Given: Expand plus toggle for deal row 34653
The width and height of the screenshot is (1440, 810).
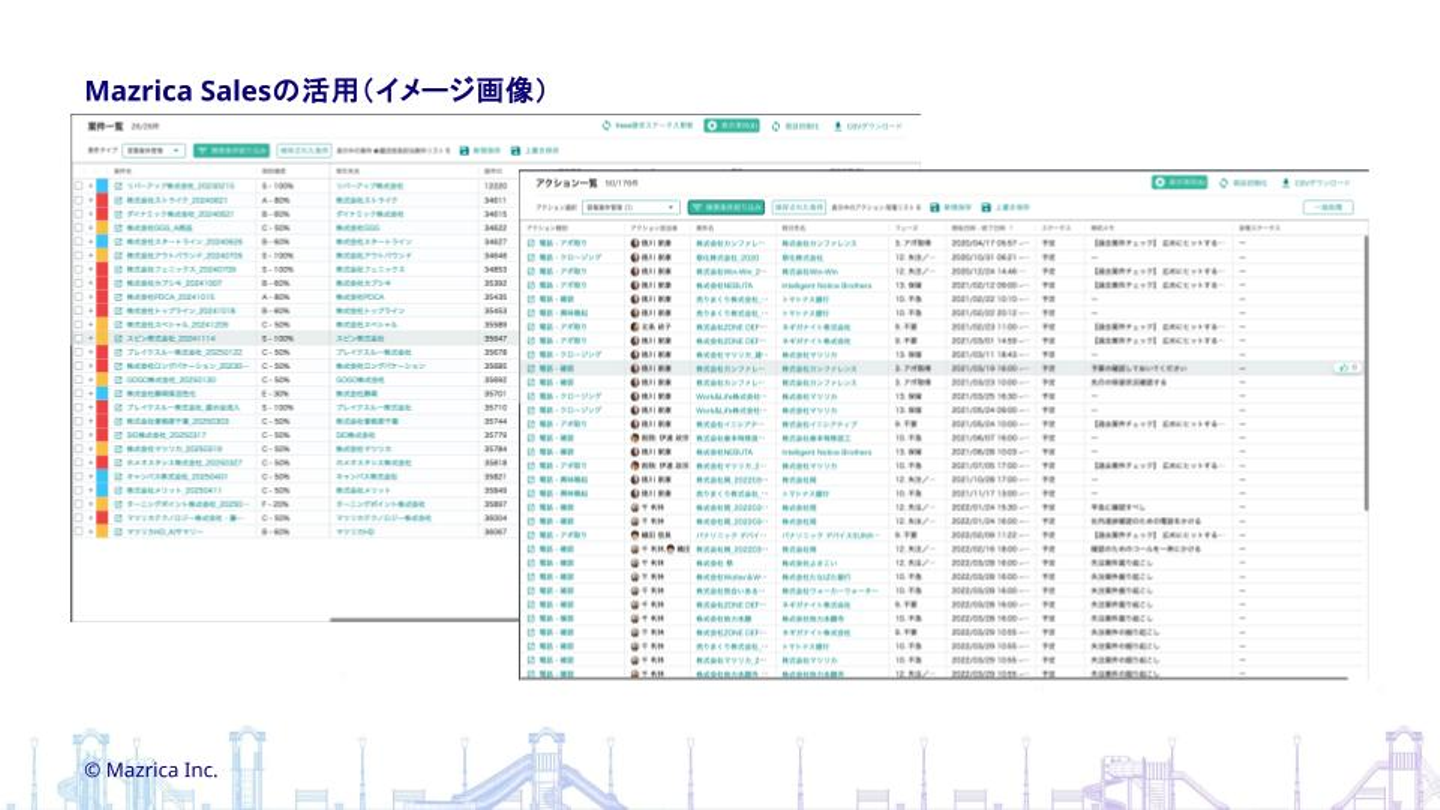Looking at the screenshot, I should coord(90,269).
